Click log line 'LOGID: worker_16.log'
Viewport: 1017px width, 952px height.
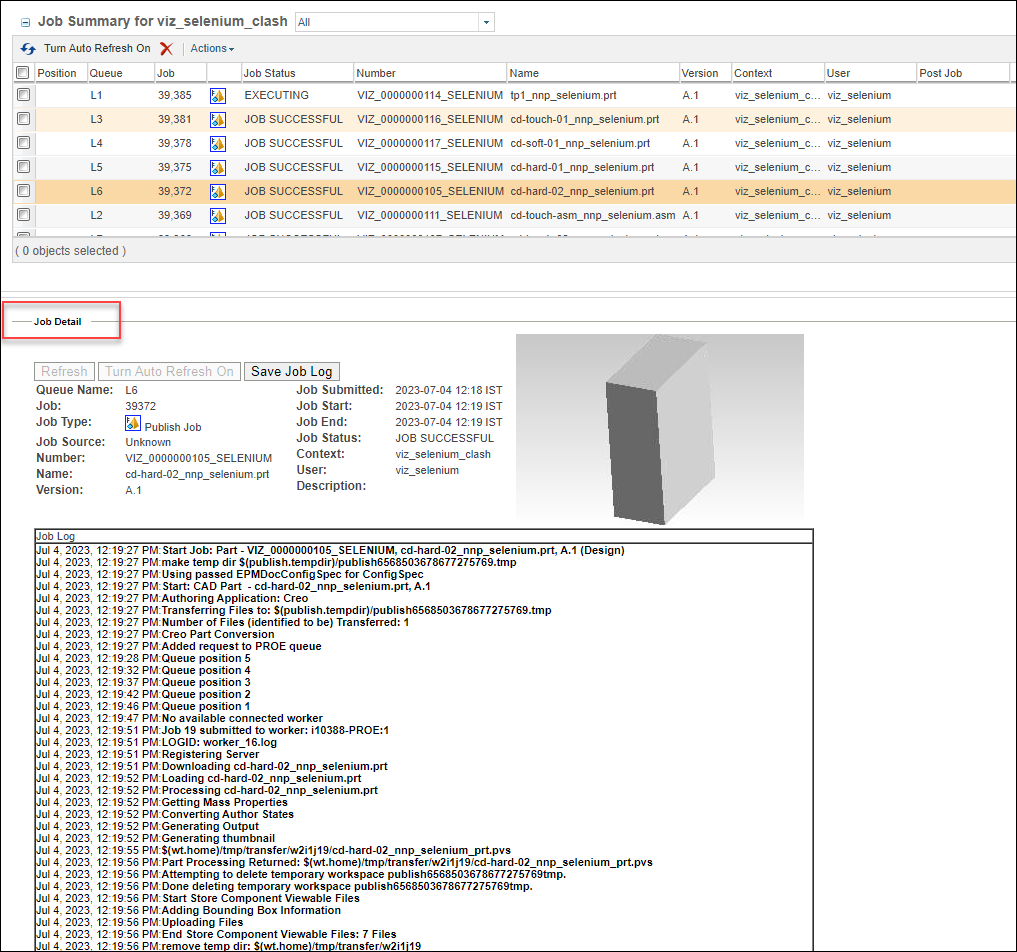tap(219, 743)
